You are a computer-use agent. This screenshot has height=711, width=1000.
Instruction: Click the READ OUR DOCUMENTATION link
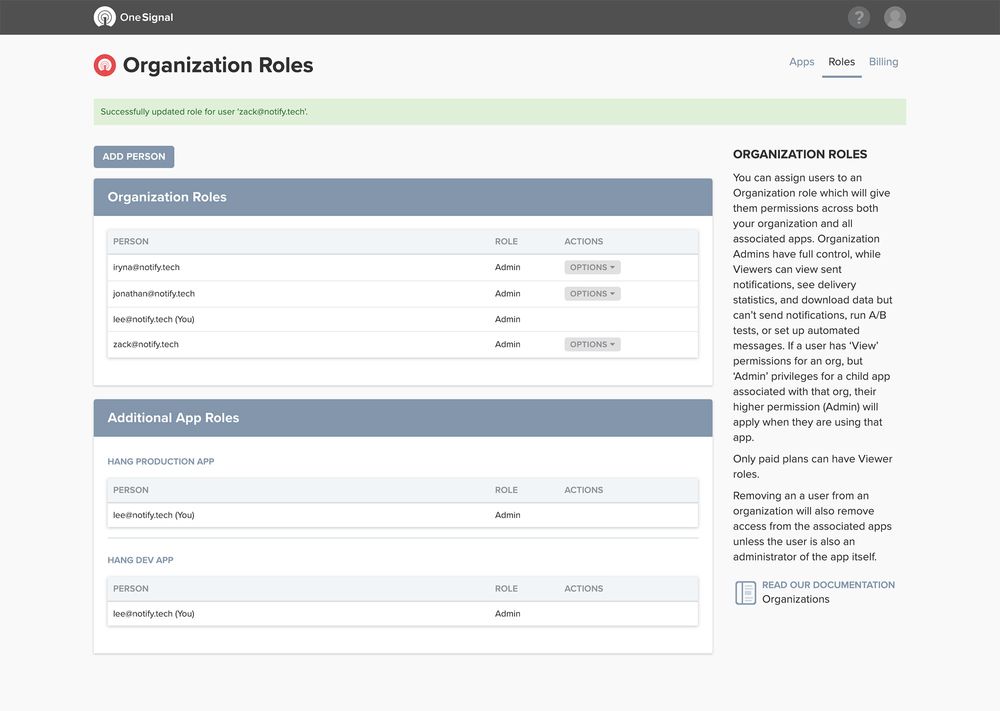[x=830, y=584]
